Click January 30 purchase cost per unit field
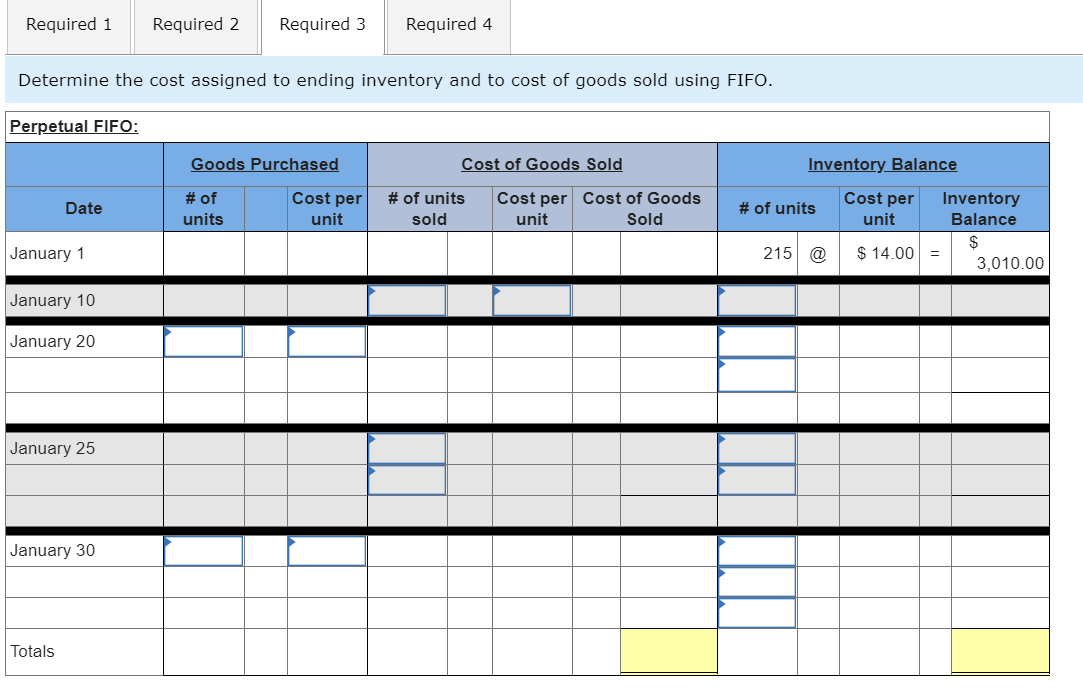 [327, 551]
